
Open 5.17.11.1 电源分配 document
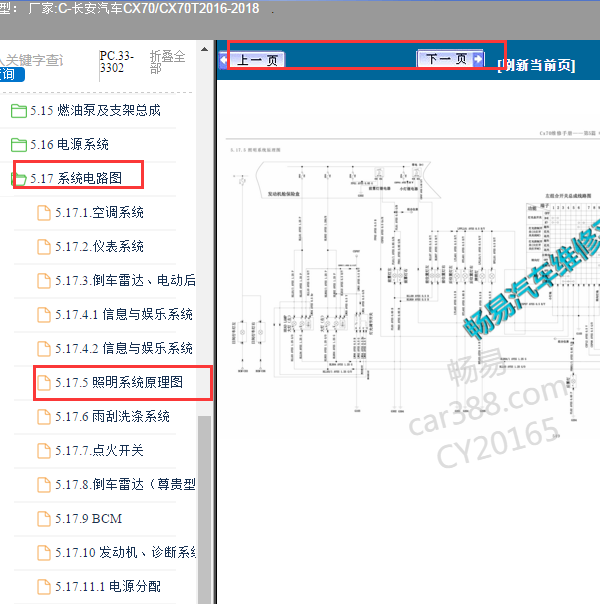coord(107,586)
